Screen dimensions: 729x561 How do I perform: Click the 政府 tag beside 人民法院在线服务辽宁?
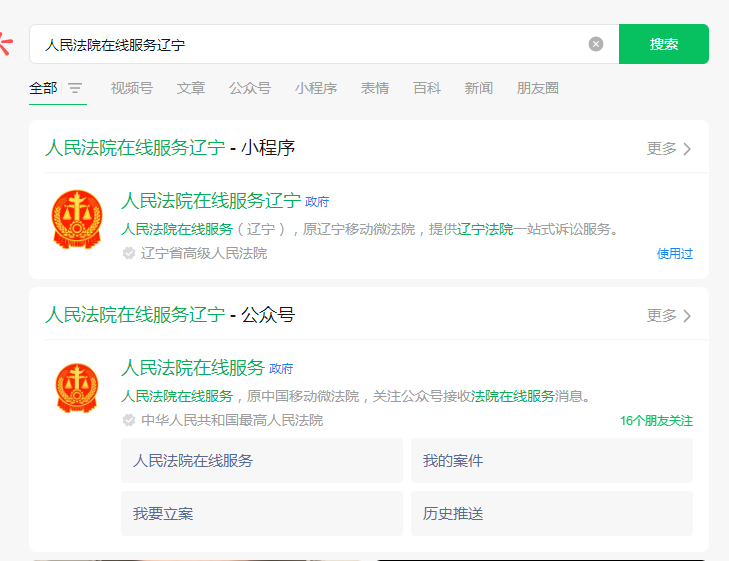(317, 202)
